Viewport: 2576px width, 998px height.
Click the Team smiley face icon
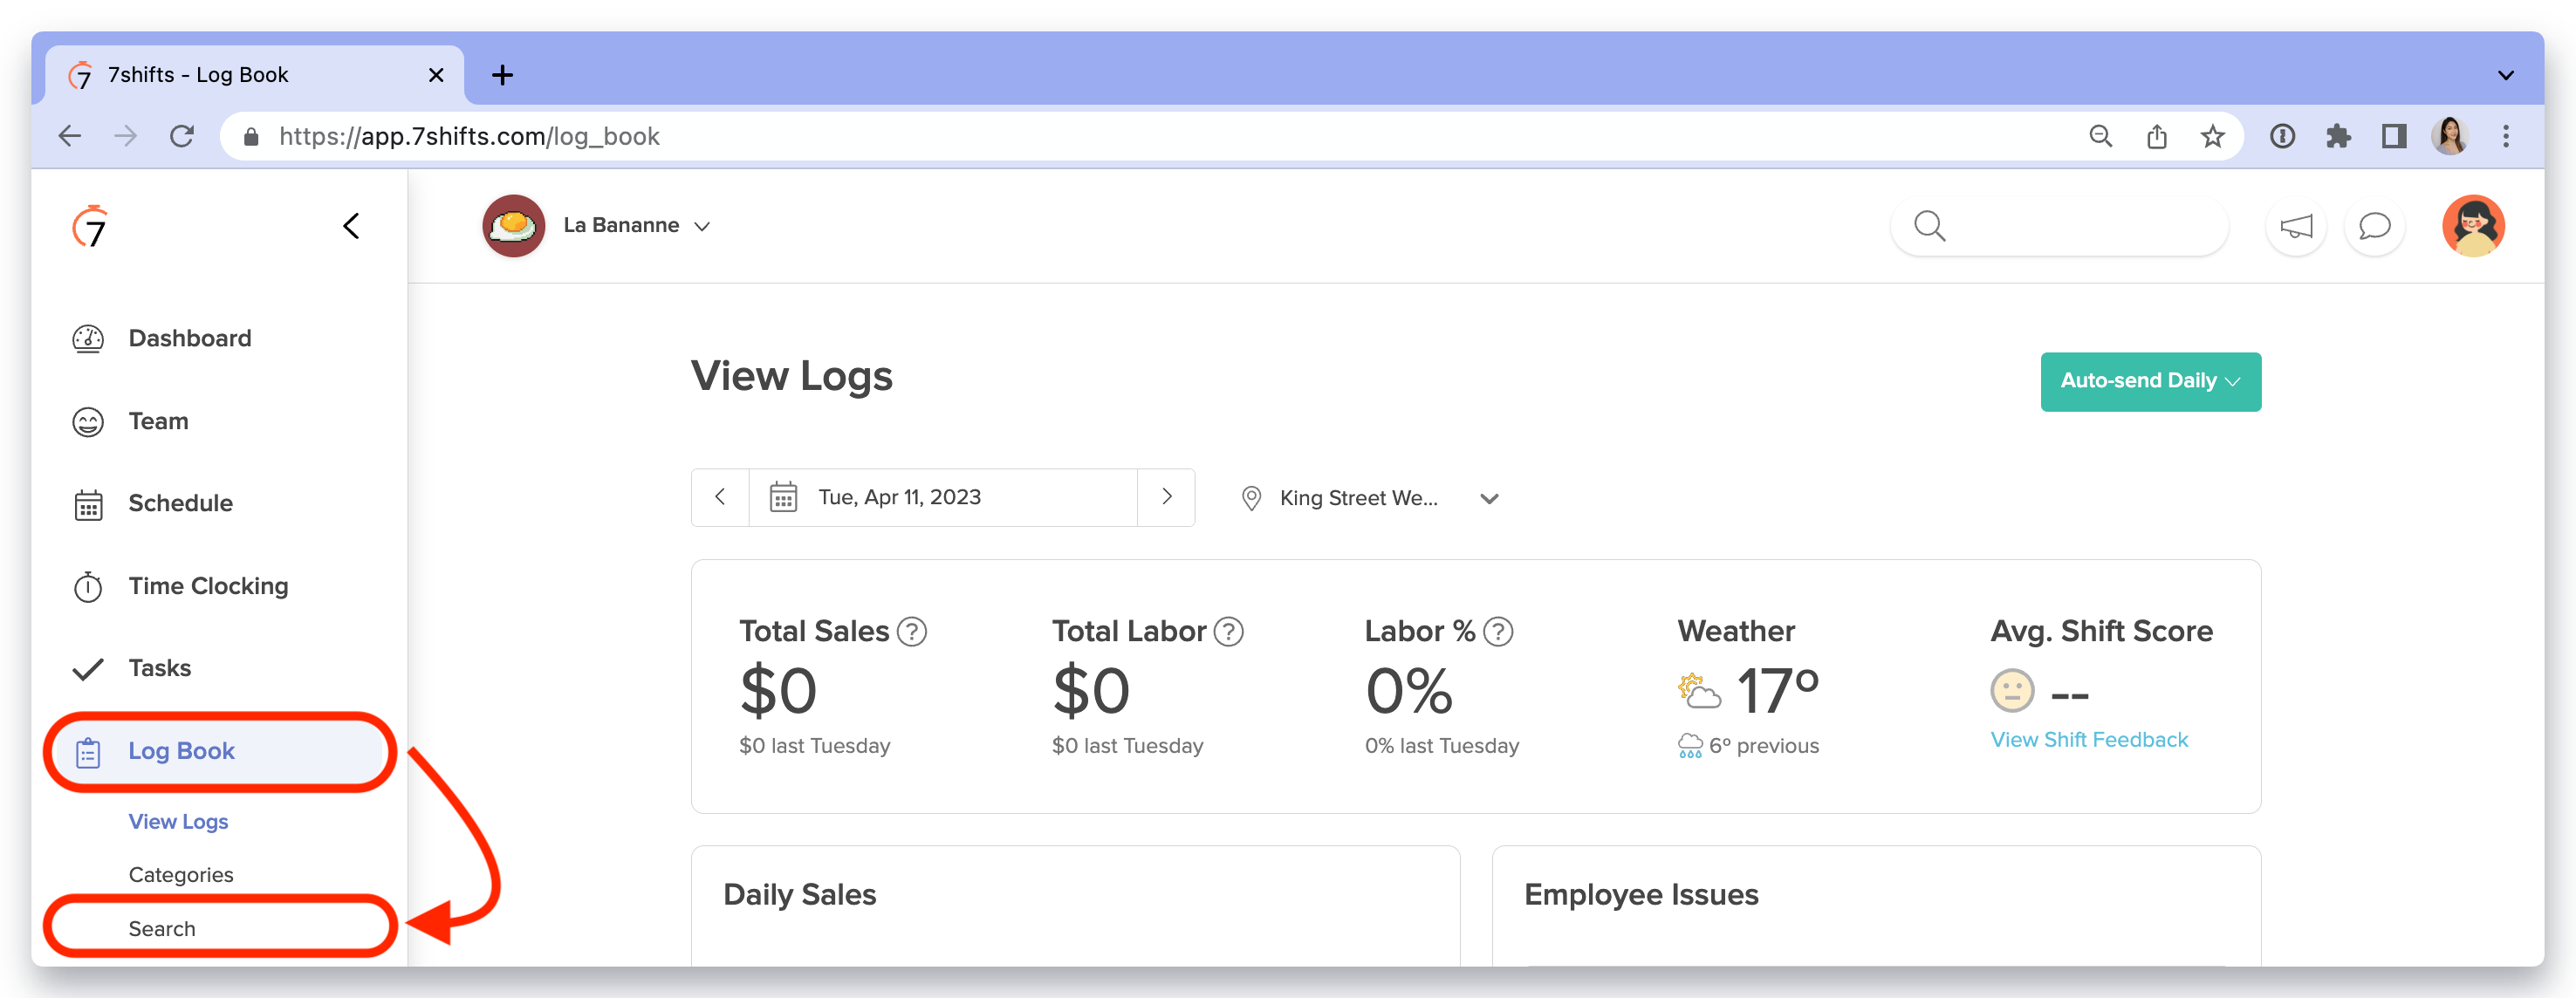click(x=88, y=422)
